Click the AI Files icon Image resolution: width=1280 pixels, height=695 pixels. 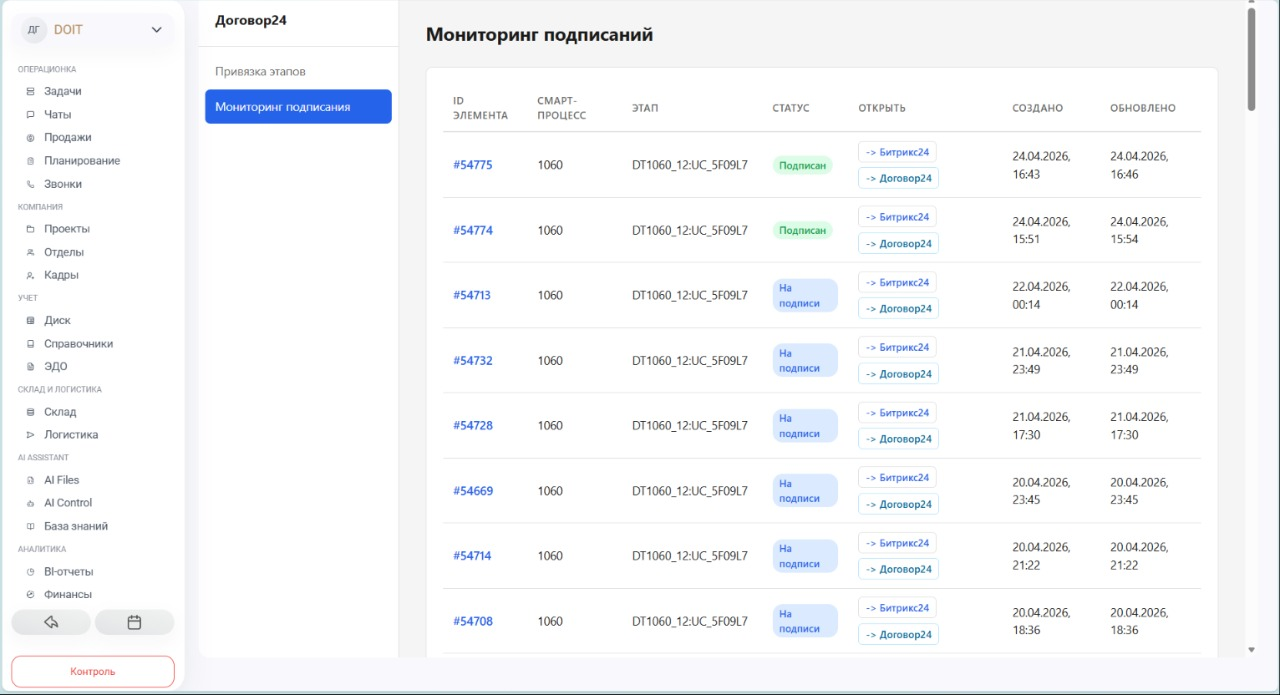pyautogui.click(x=30, y=480)
